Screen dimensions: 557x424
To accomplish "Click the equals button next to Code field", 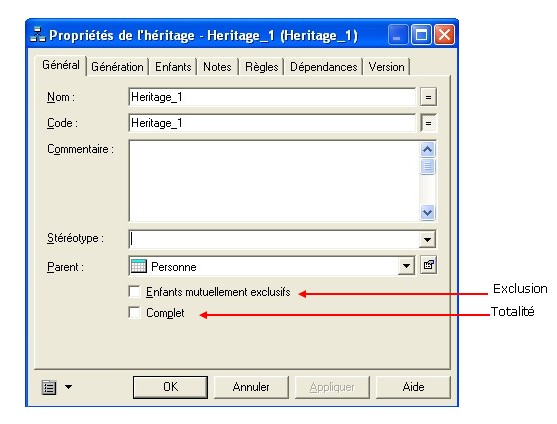I will pyautogui.click(x=428, y=123).
